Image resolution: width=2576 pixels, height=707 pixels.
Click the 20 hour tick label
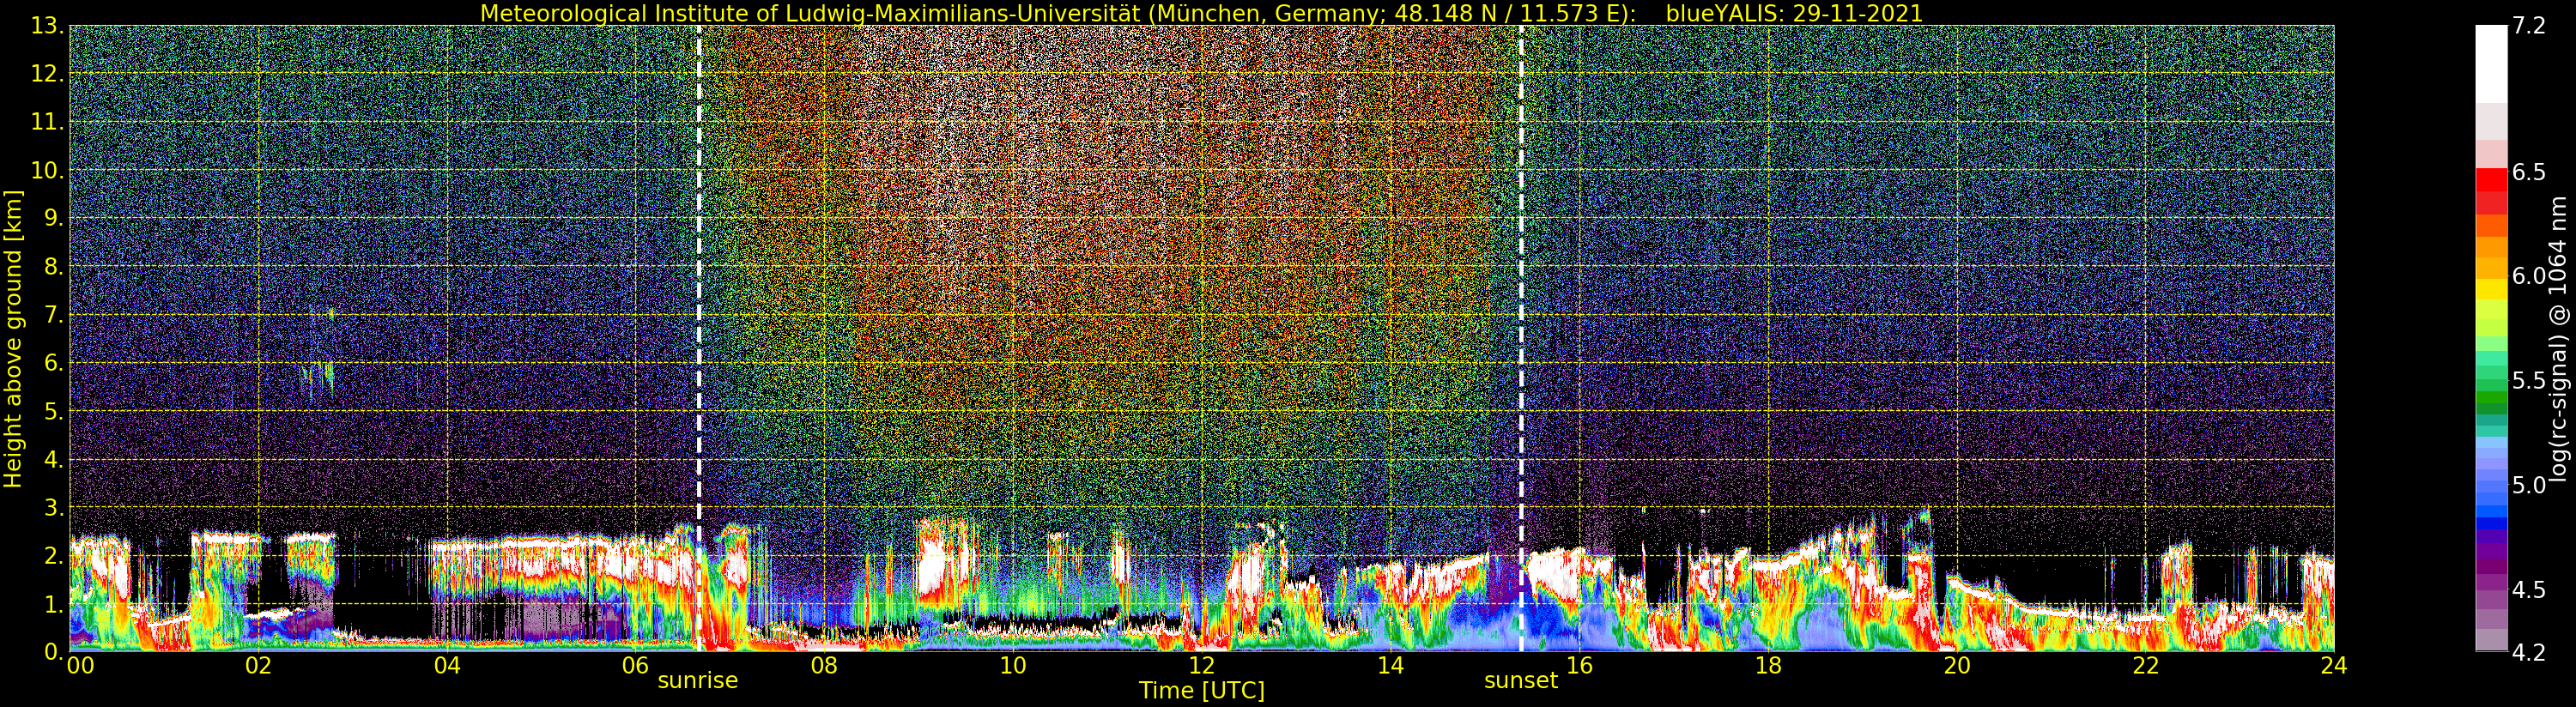pos(1956,665)
